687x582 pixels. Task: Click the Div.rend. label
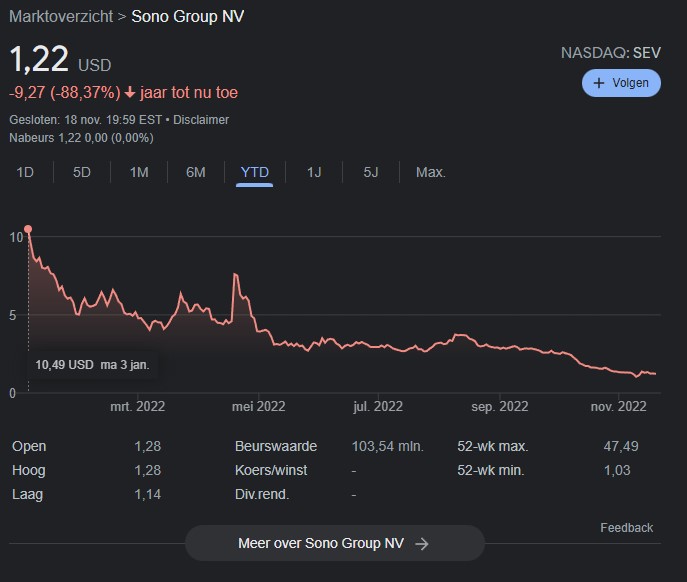[x=262, y=494]
